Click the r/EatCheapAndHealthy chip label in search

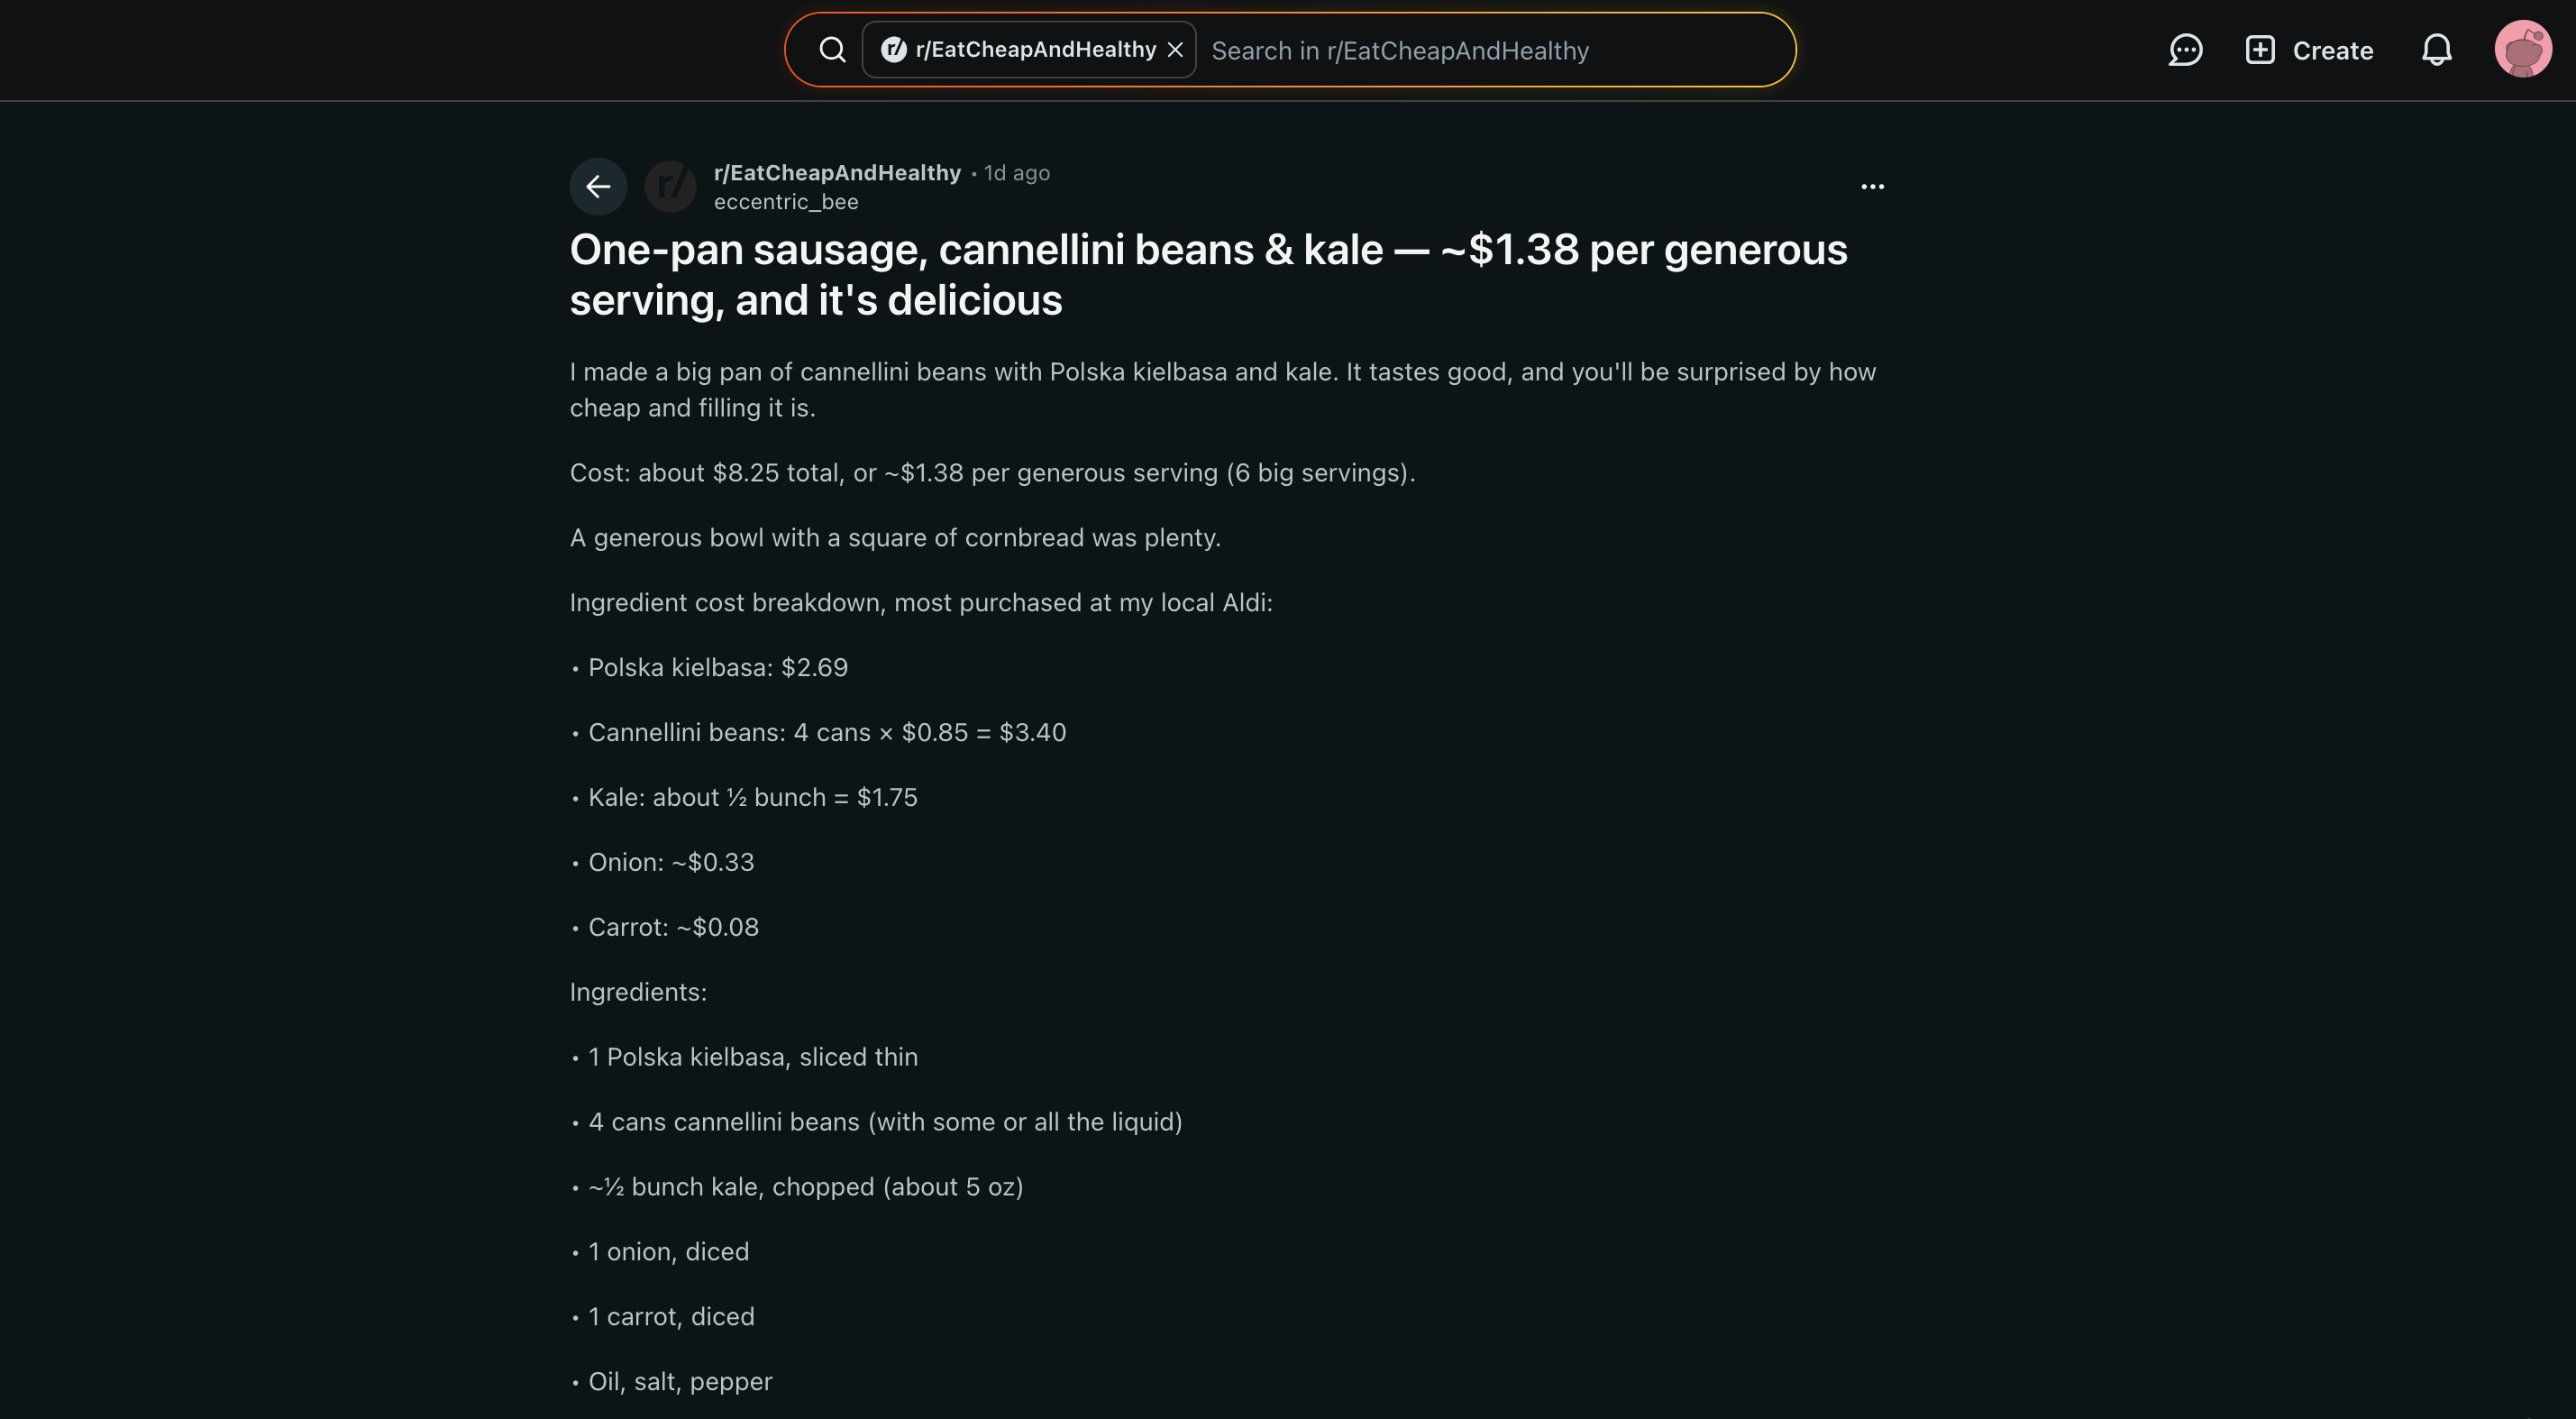point(1036,48)
